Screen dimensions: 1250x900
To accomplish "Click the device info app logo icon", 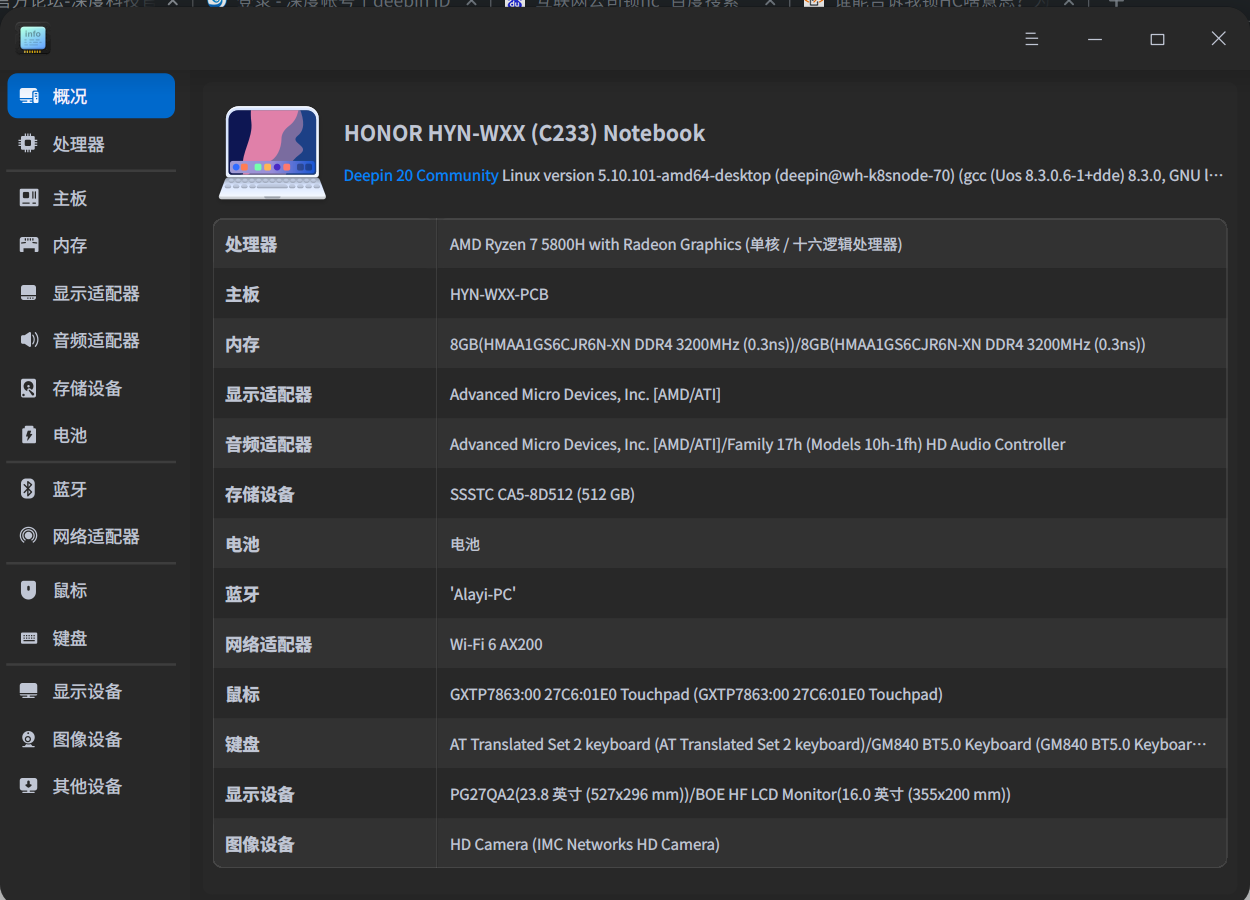I will (33, 39).
